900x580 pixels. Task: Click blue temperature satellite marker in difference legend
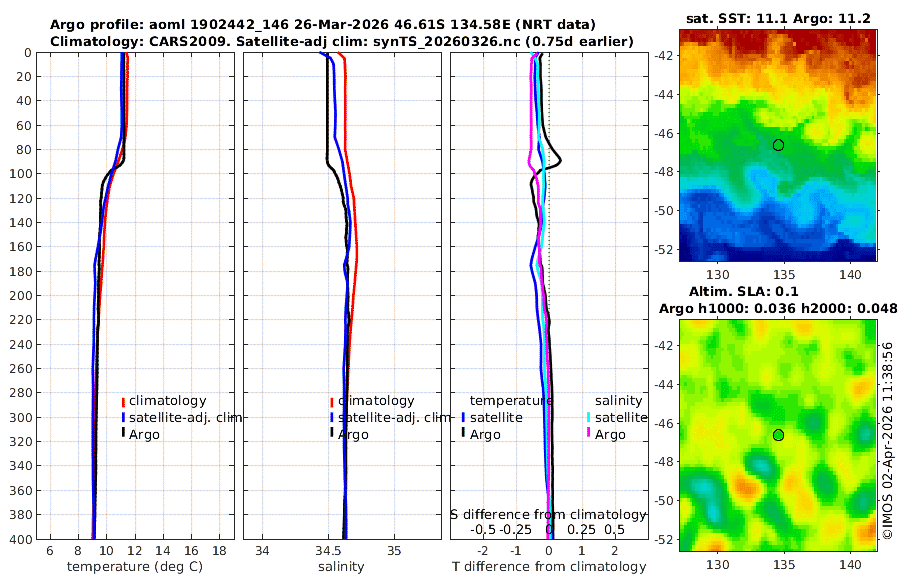pyautogui.click(x=463, y=417)
